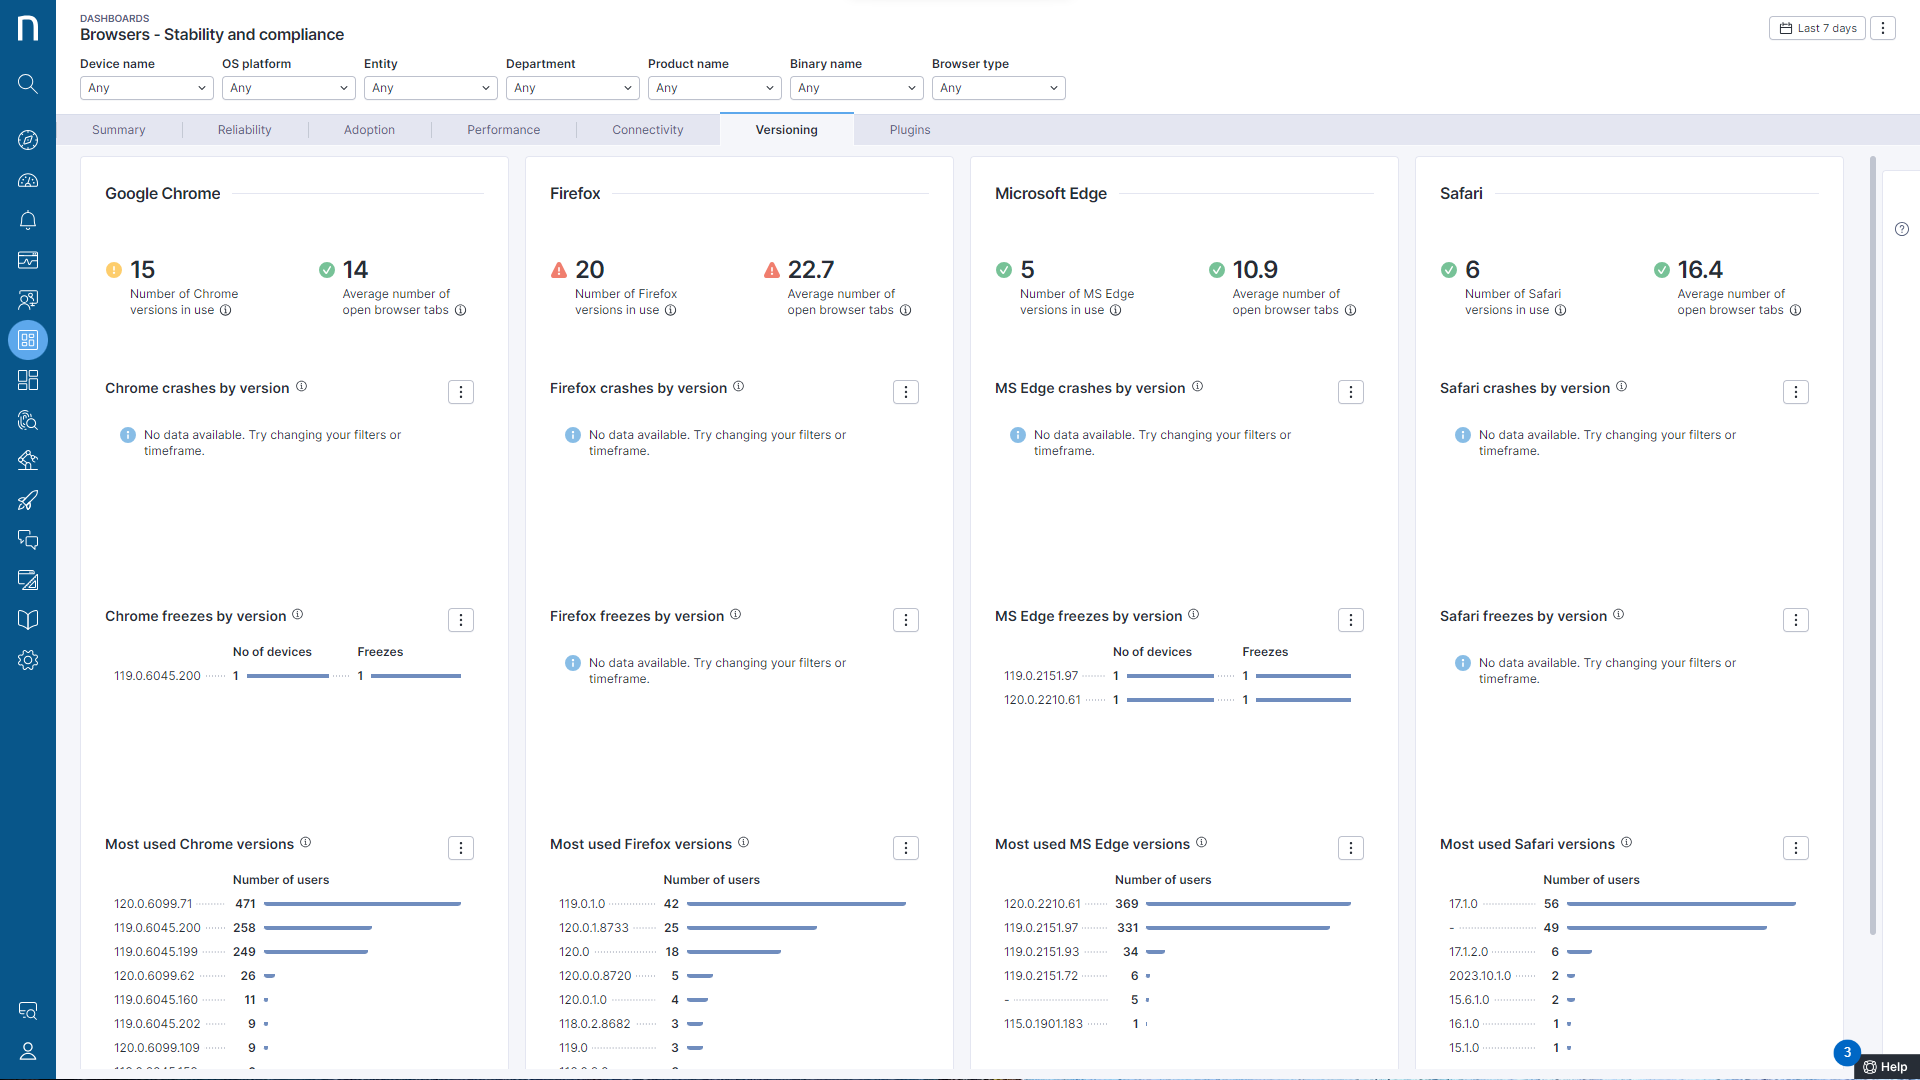Open the Entity filter dropdown

(x=431, y=88)
